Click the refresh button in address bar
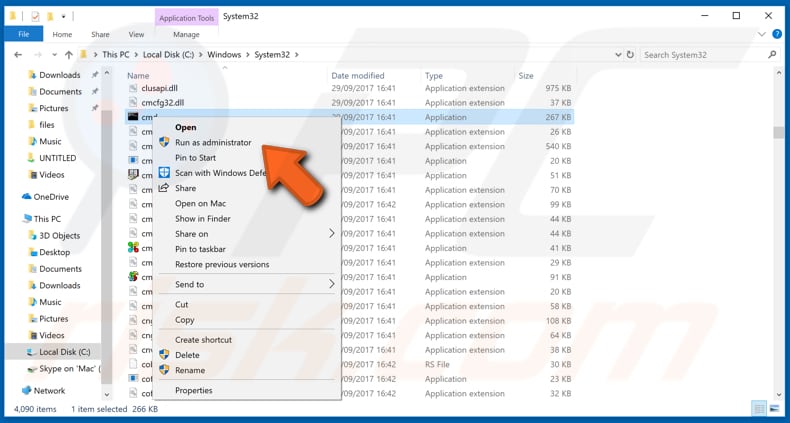The width and height of the screenshot is (790, 423). 630,54
